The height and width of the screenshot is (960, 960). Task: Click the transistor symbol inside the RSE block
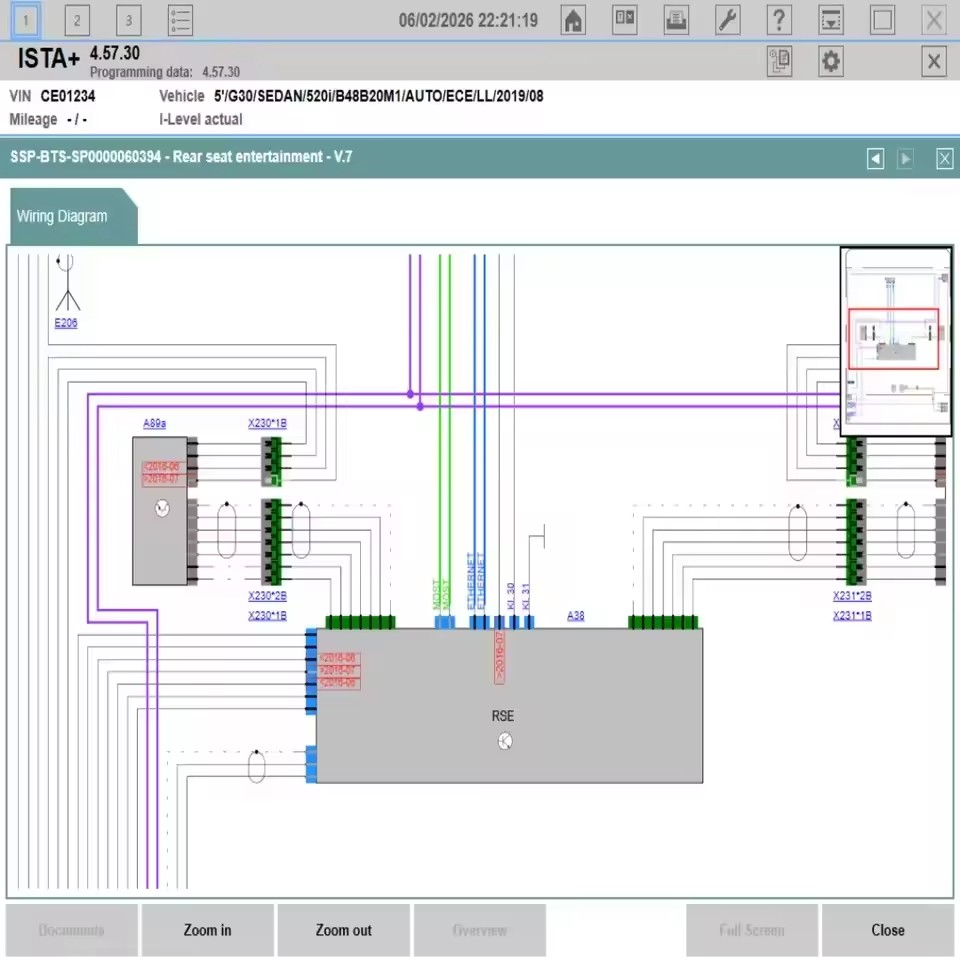tap(504, 741)
